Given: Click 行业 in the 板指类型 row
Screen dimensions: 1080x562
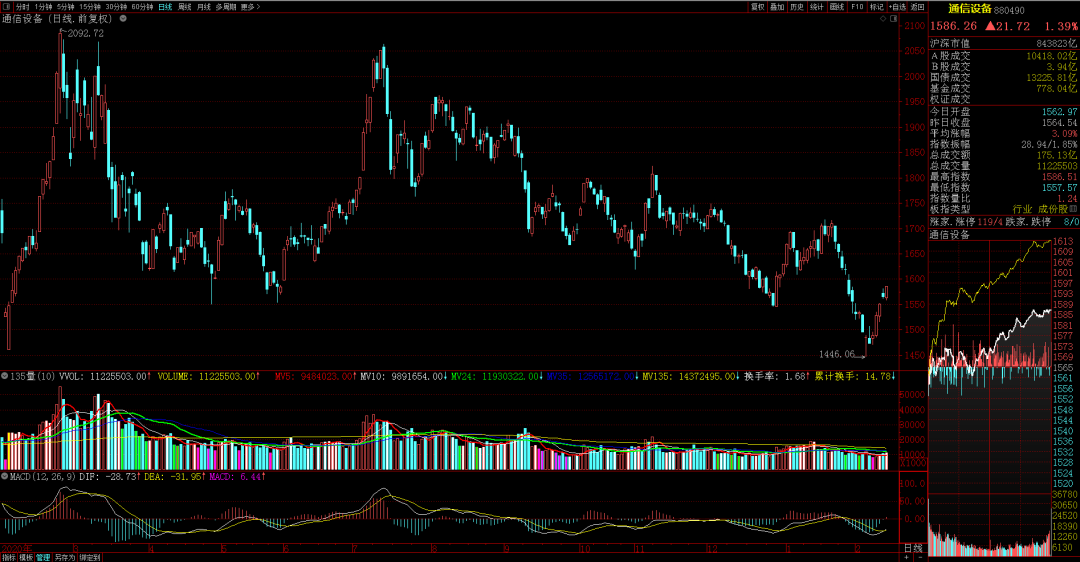Looking at the screenshot, I should pyautogui.click(x=1023, y=209).
